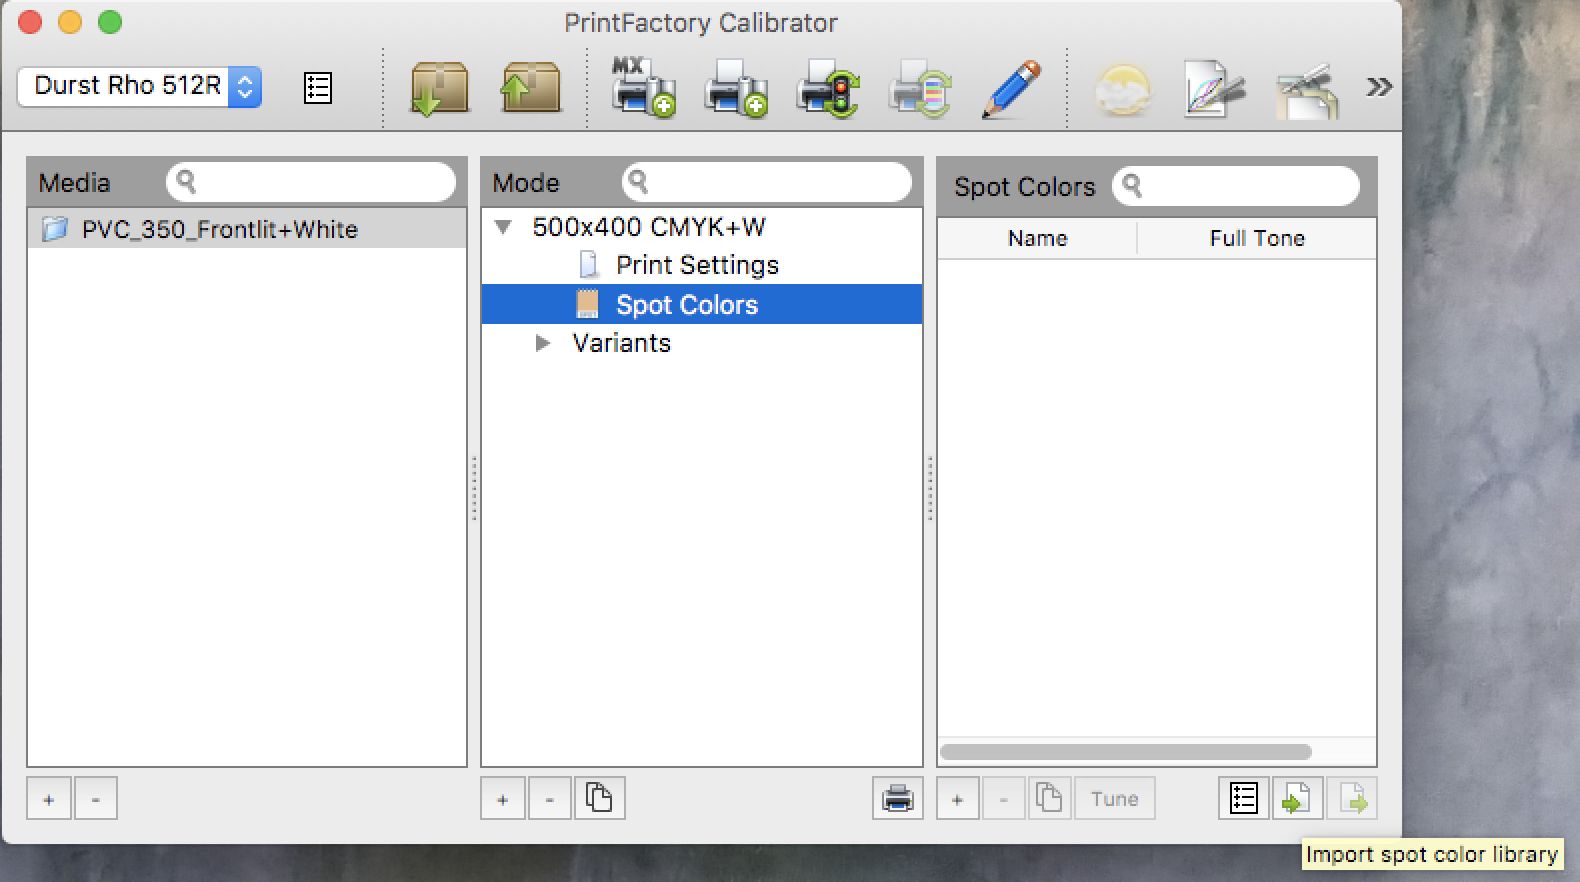Image resolution: width=1580 pixels, height=882 pixels.
Task: Click the duplicate mode icon
Action: (599, 798)
